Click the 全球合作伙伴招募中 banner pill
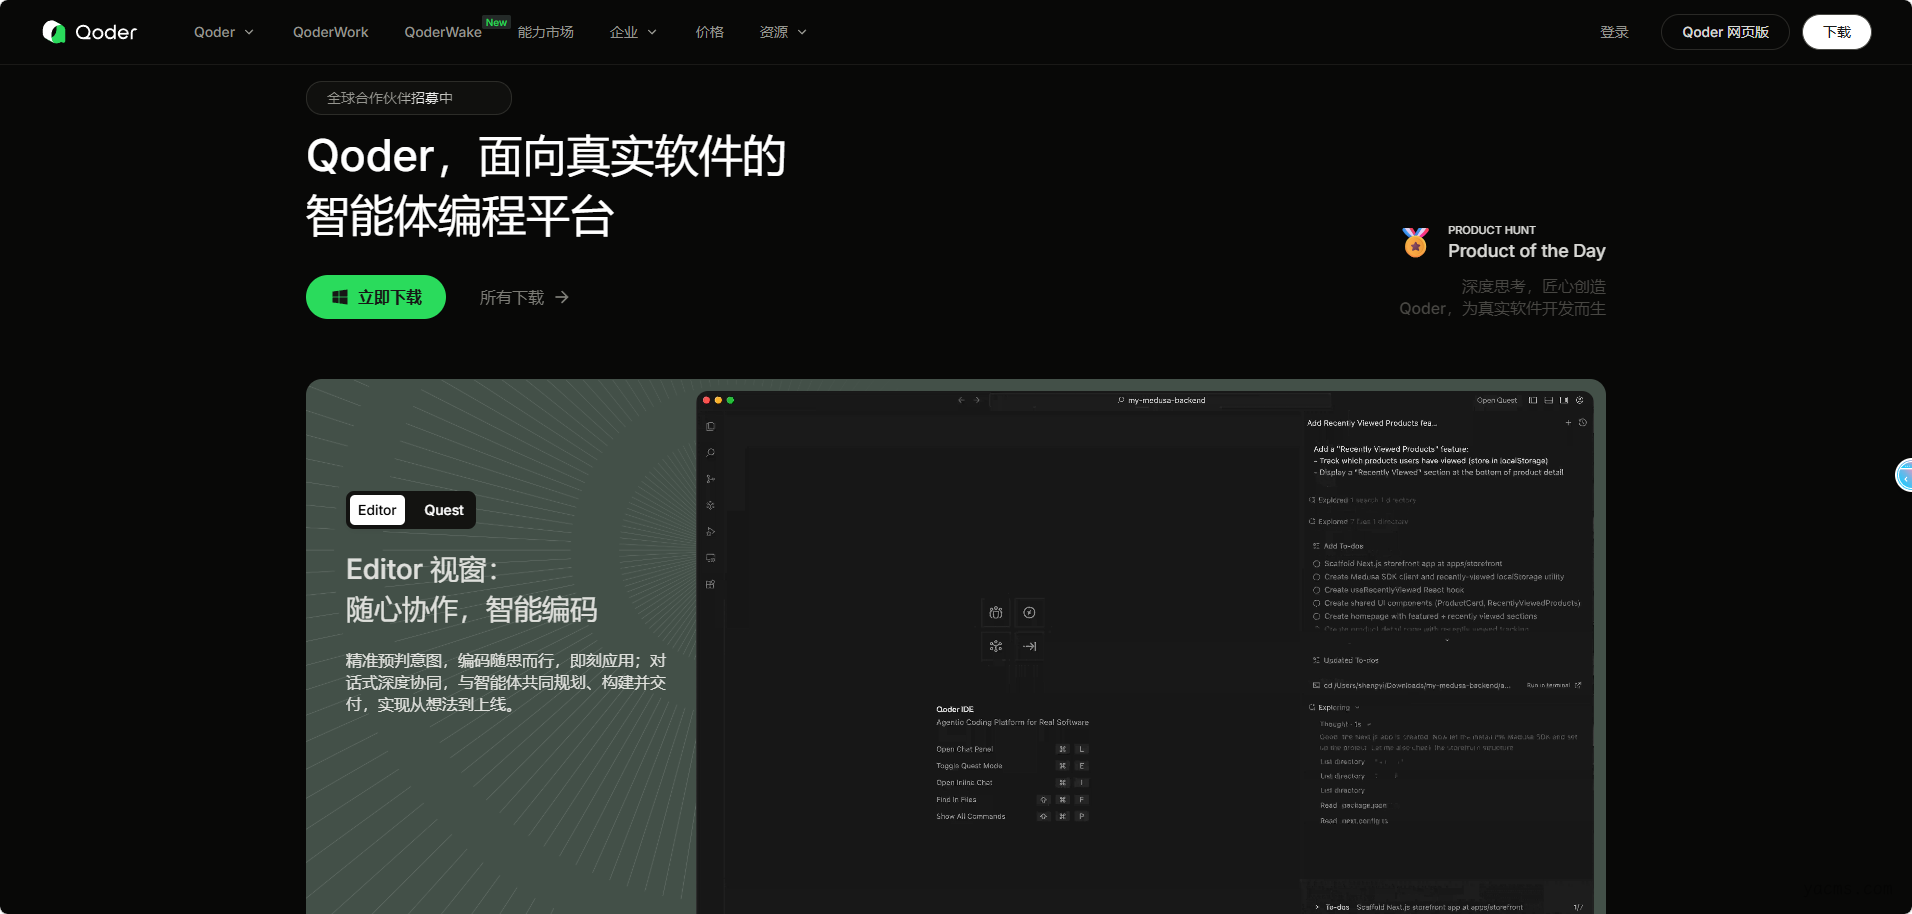The width and height of the screenshot is (1912, 914). (x=409, y=98)
